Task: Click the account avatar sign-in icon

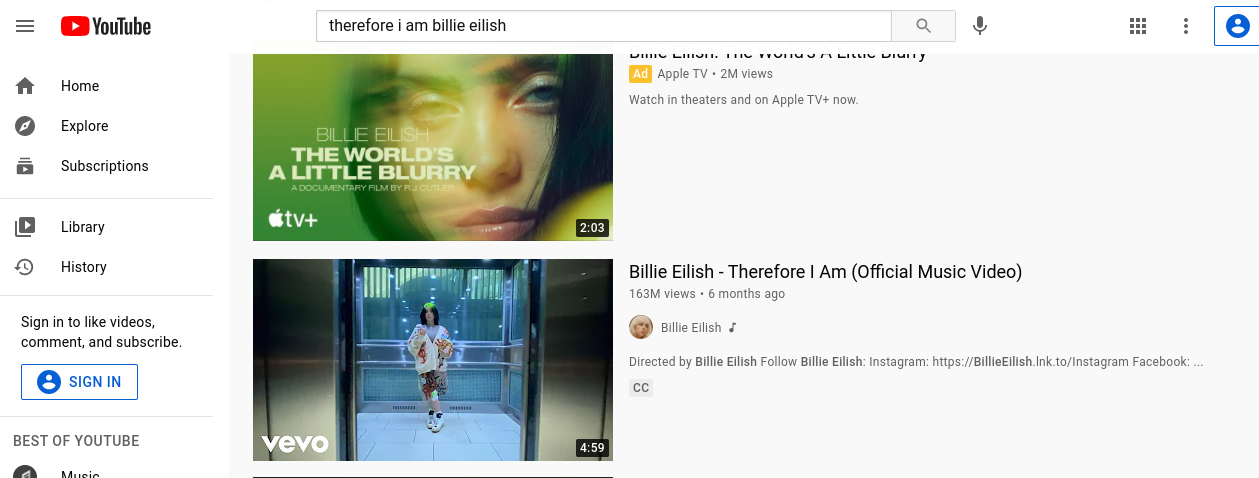Action: pos(1236,26)
